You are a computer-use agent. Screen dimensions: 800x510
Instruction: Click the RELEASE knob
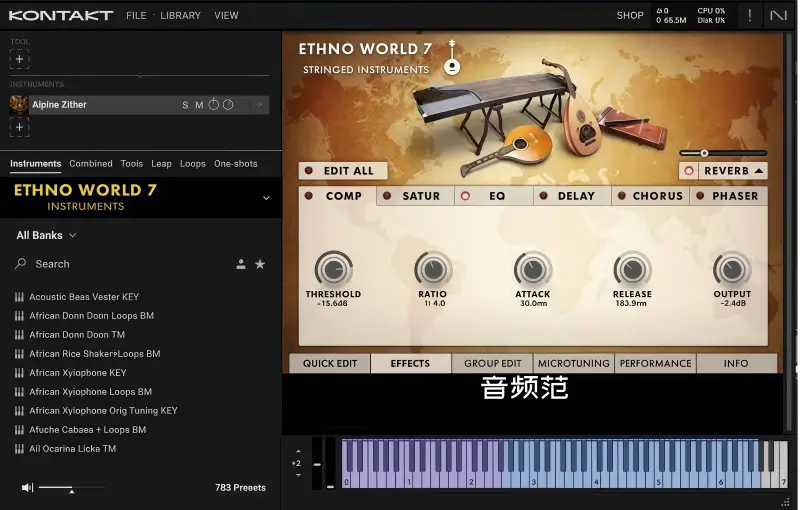click(x=632, y=269)
